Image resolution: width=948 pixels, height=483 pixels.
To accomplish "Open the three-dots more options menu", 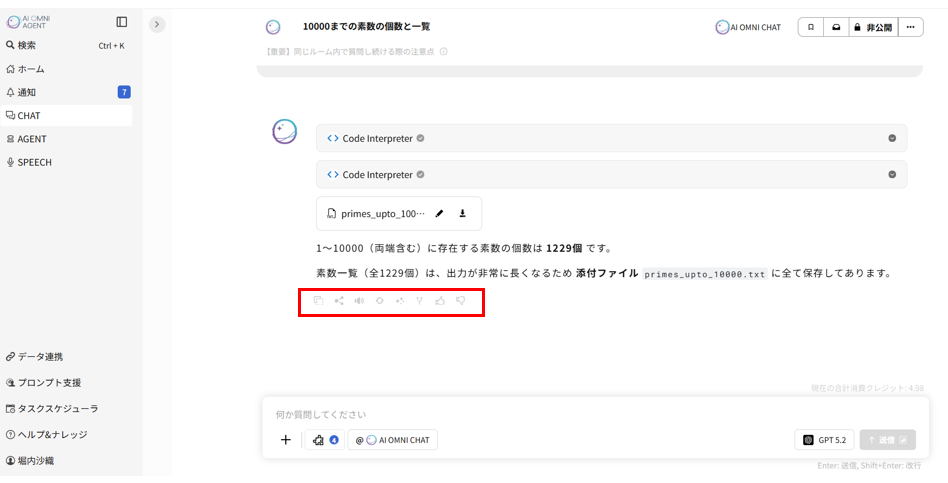I will point(911,27).
